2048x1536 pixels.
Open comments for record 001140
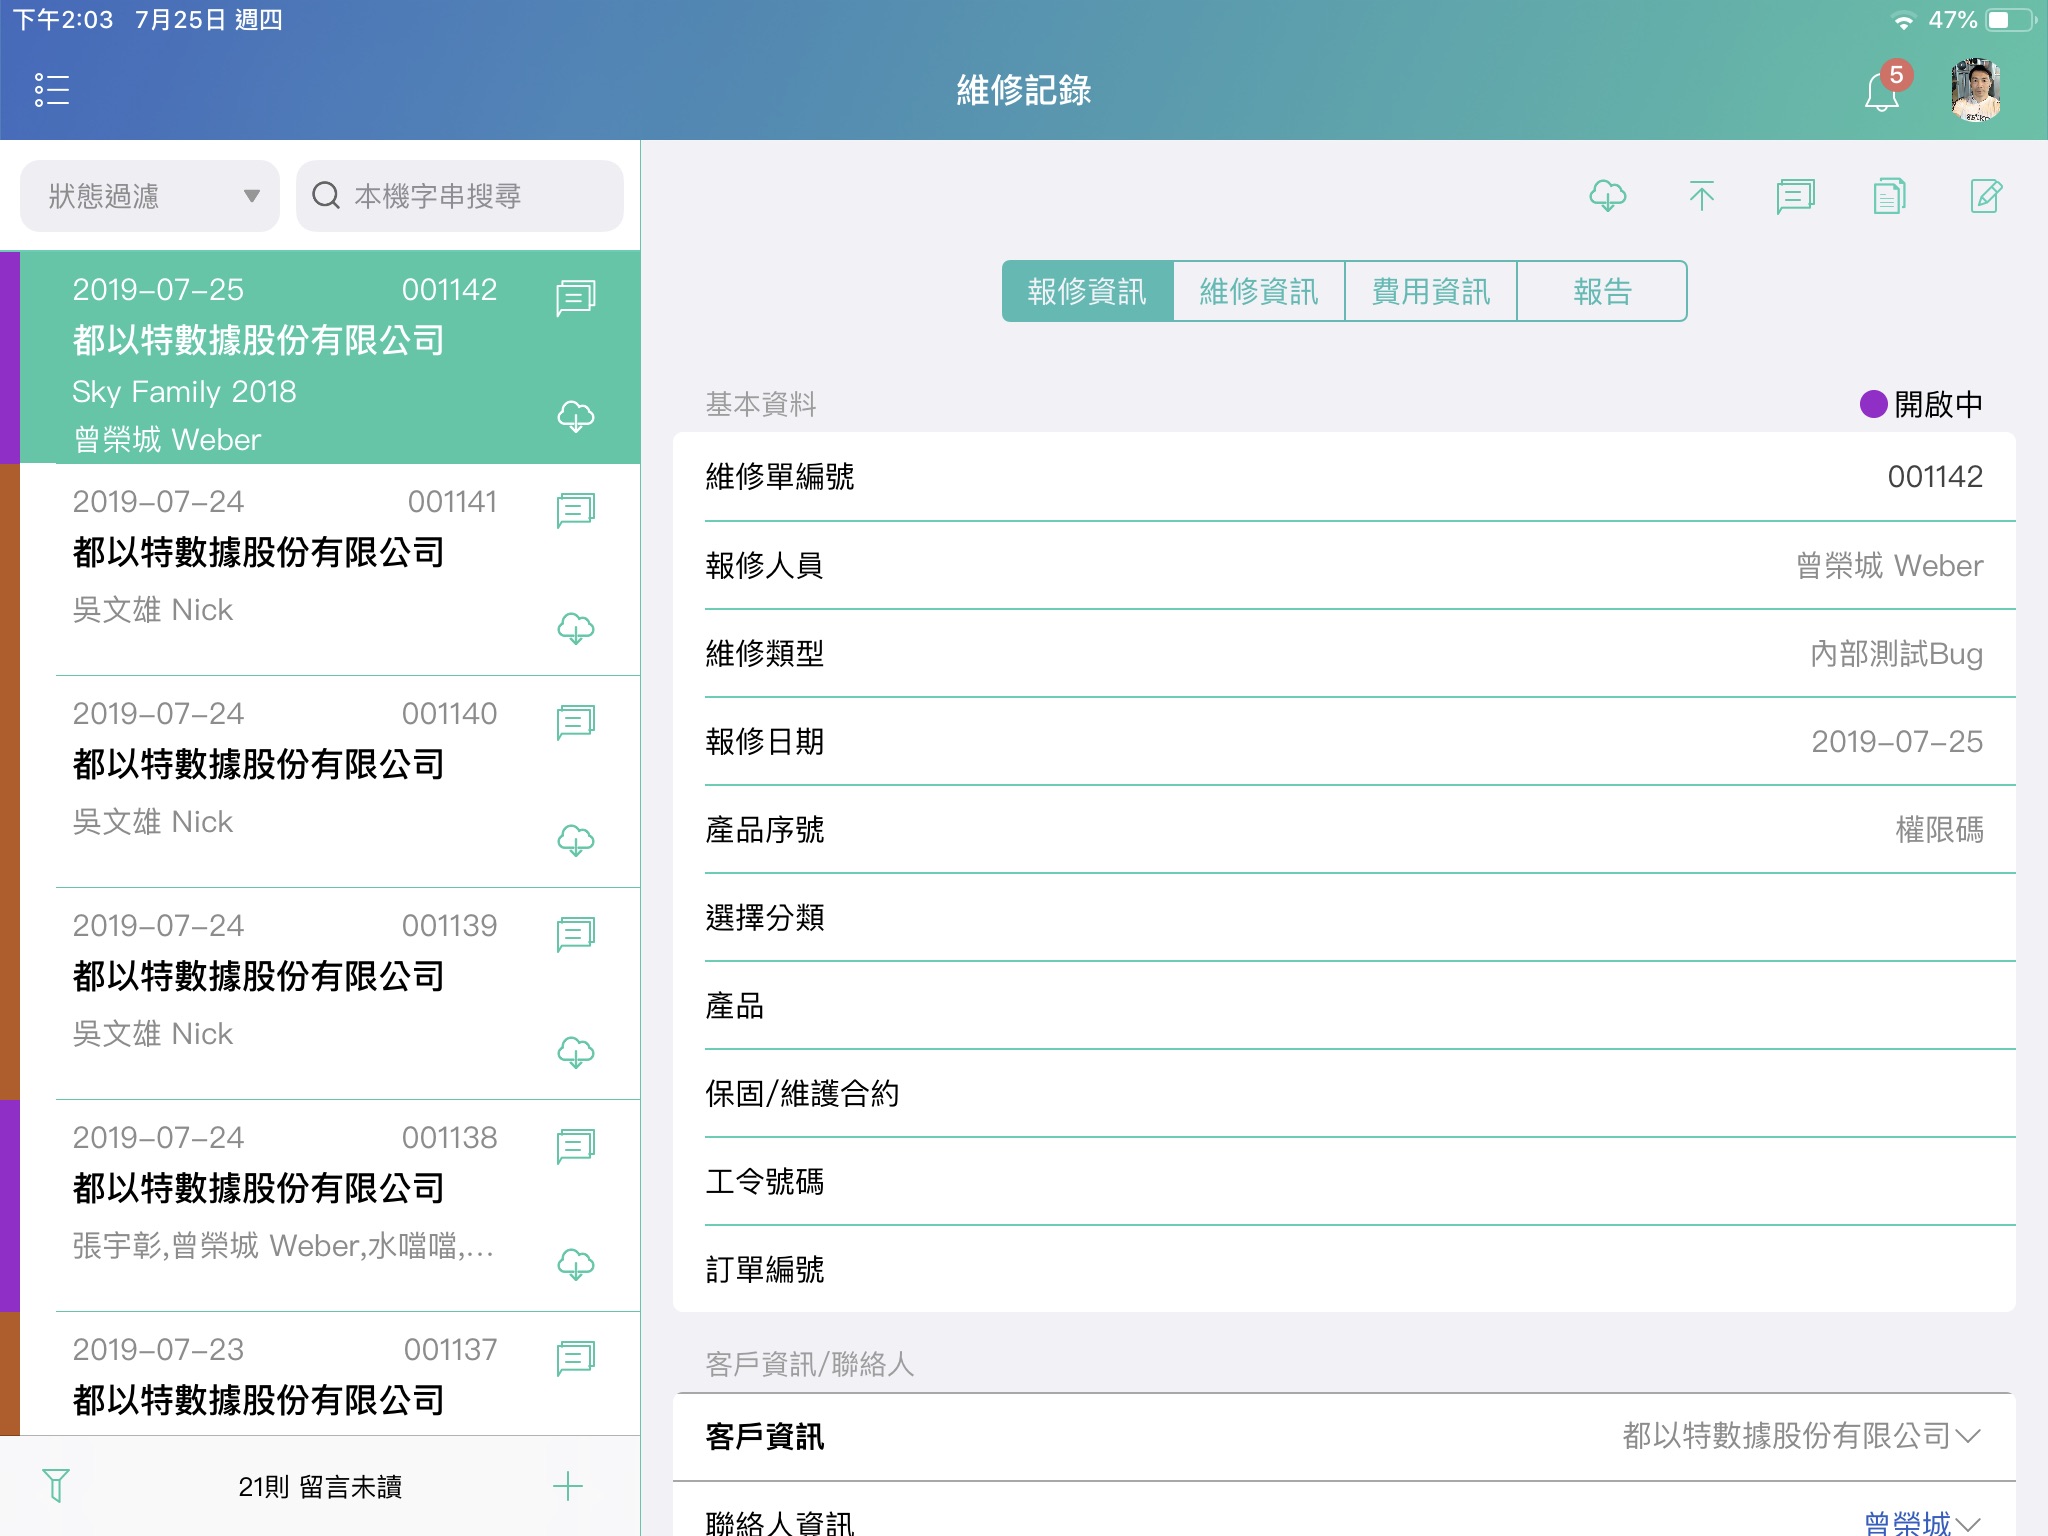[x=576, y=722]
